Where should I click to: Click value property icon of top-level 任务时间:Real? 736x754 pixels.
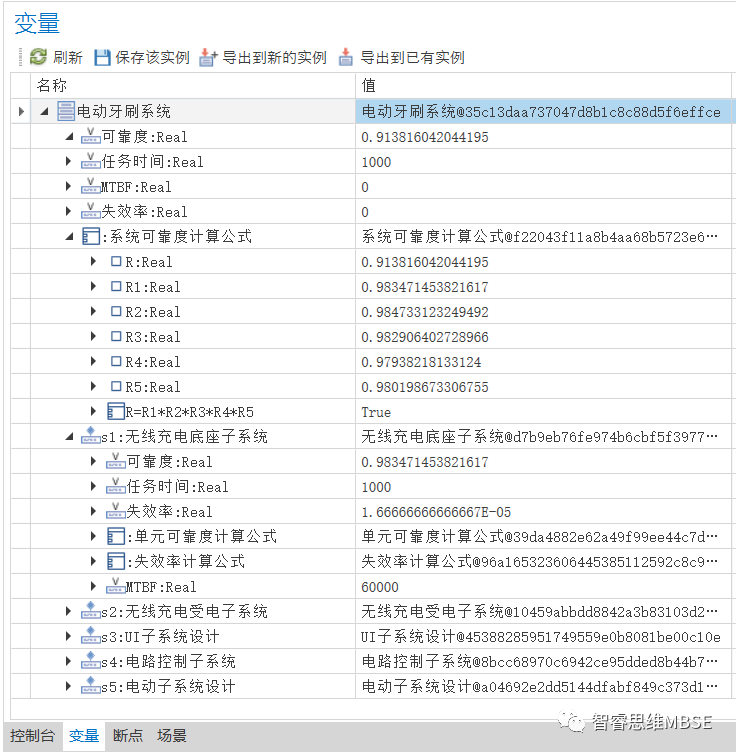(90, 162)
